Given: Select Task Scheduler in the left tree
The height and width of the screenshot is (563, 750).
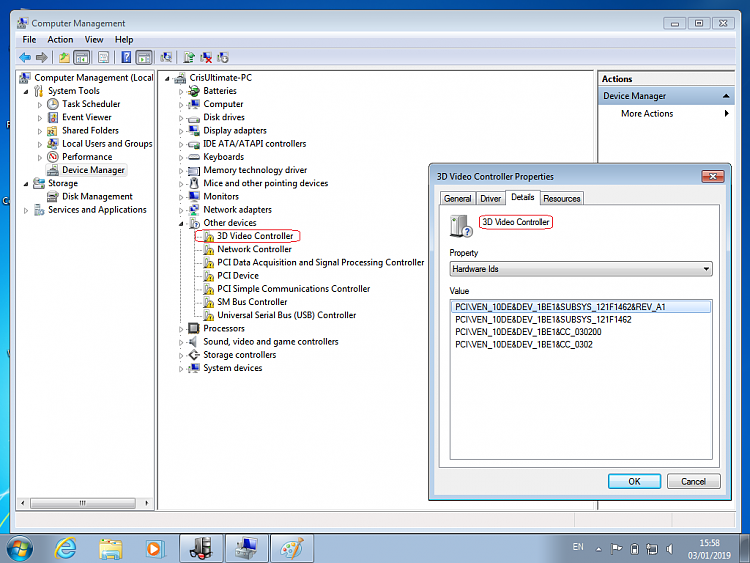Looking at the screenshot, I should click(x=91, y=104).
